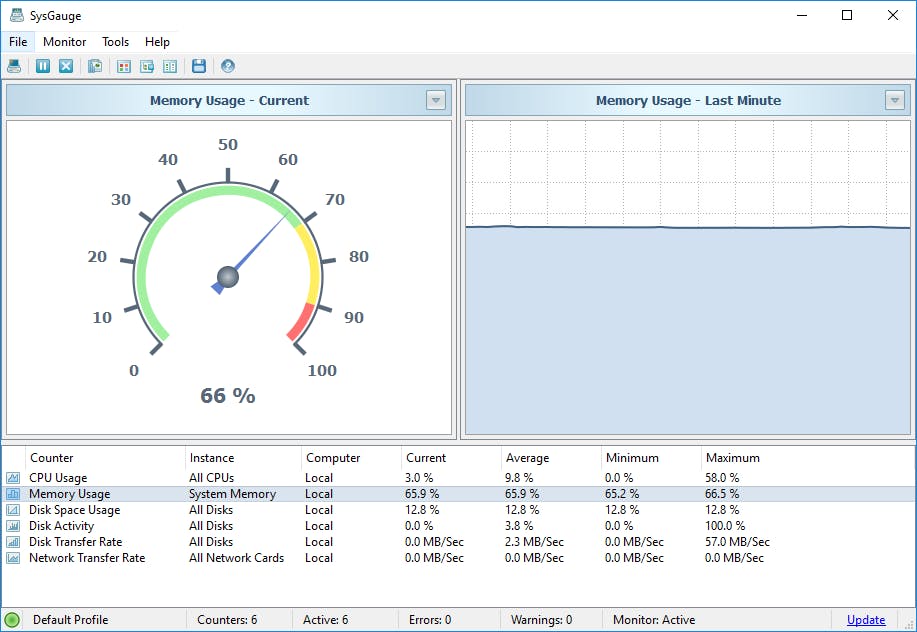The image size is (917, 632).
Task: Pause monitoring with the pause toolbar button
Action: (43, 66)
